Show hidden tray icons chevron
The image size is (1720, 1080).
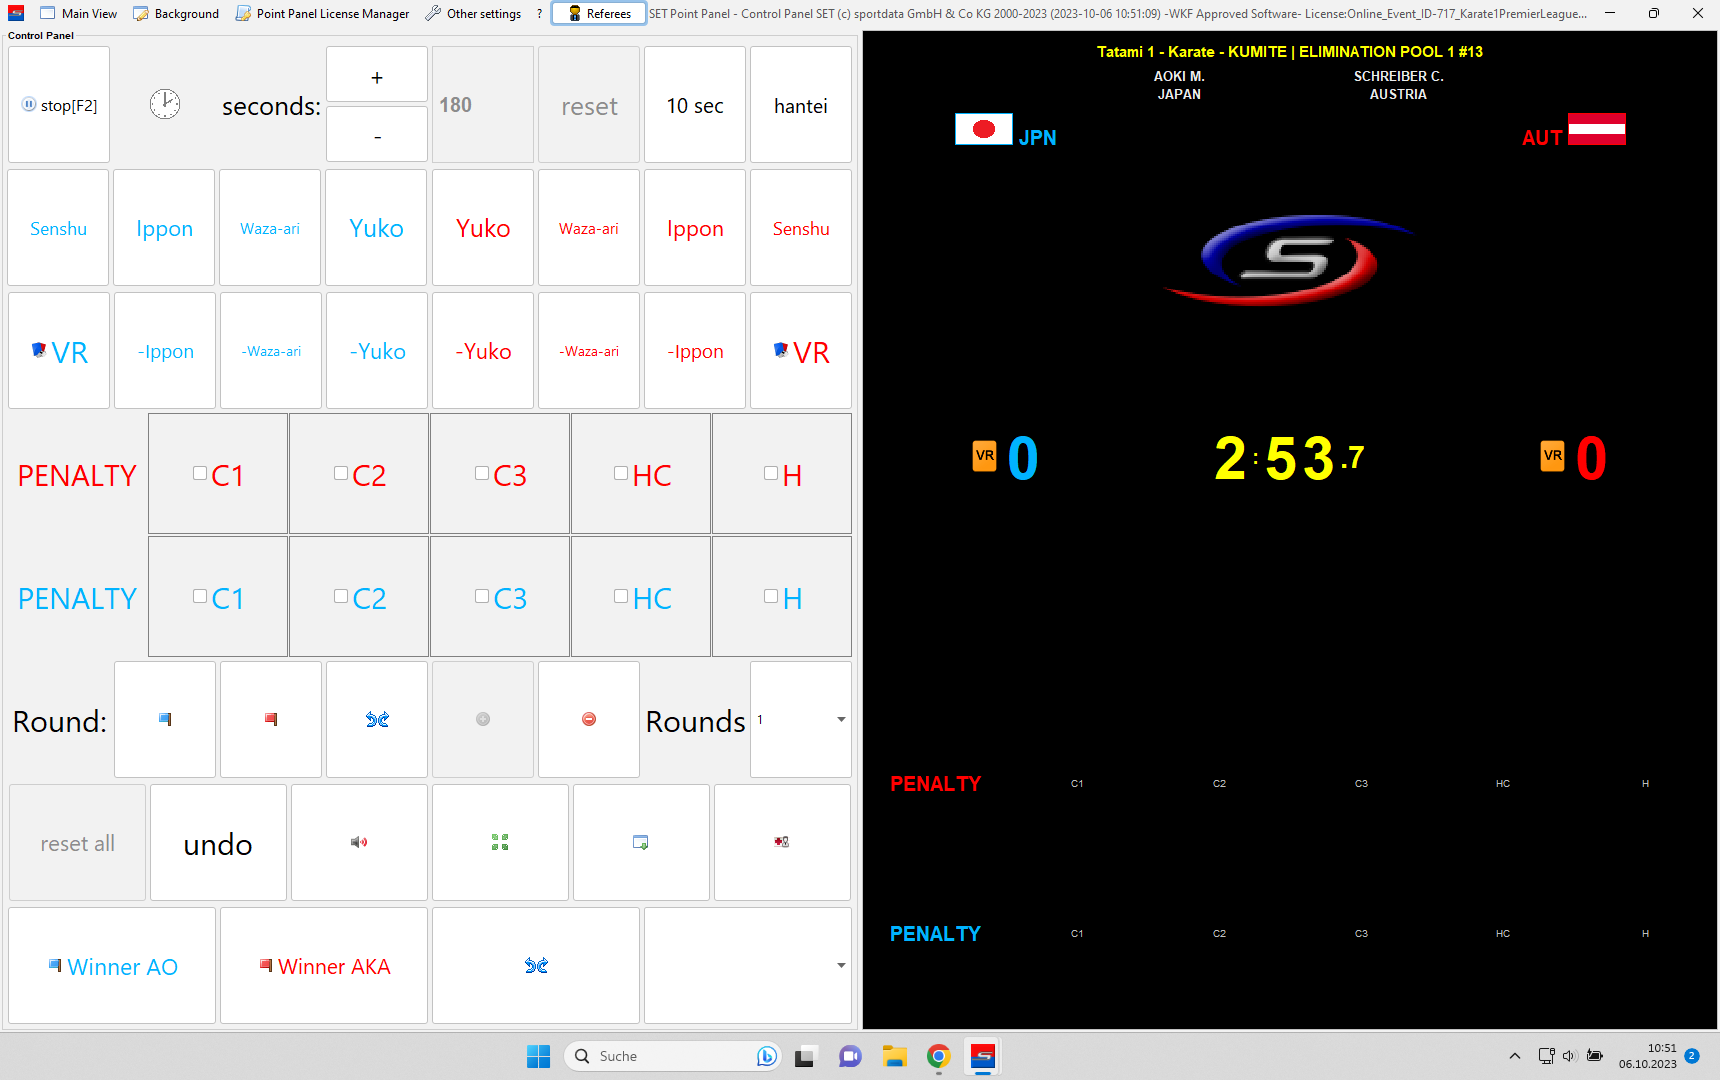tap(1515, 1056)
